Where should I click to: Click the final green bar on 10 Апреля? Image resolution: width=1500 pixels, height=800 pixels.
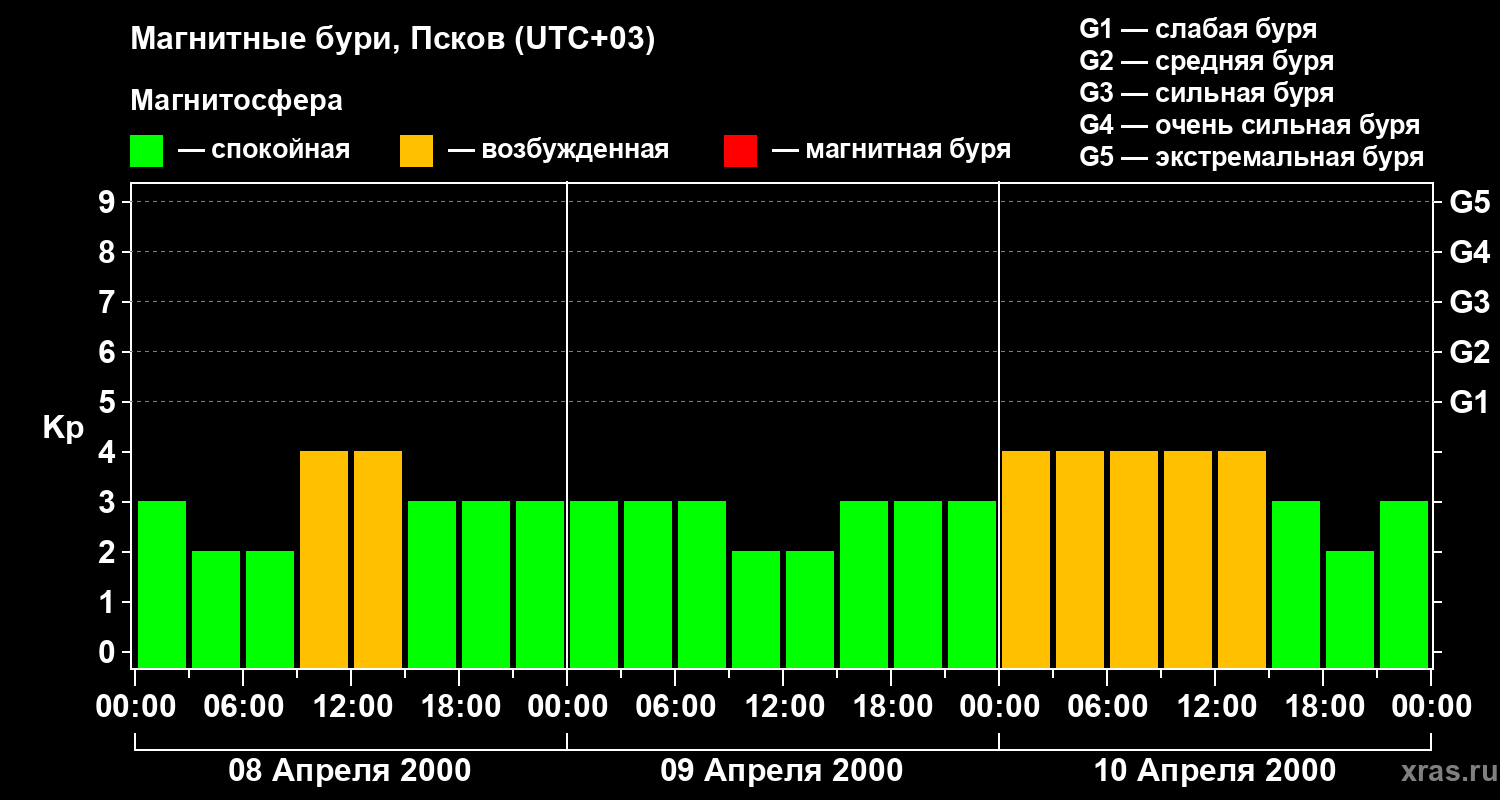(1404, 584)
